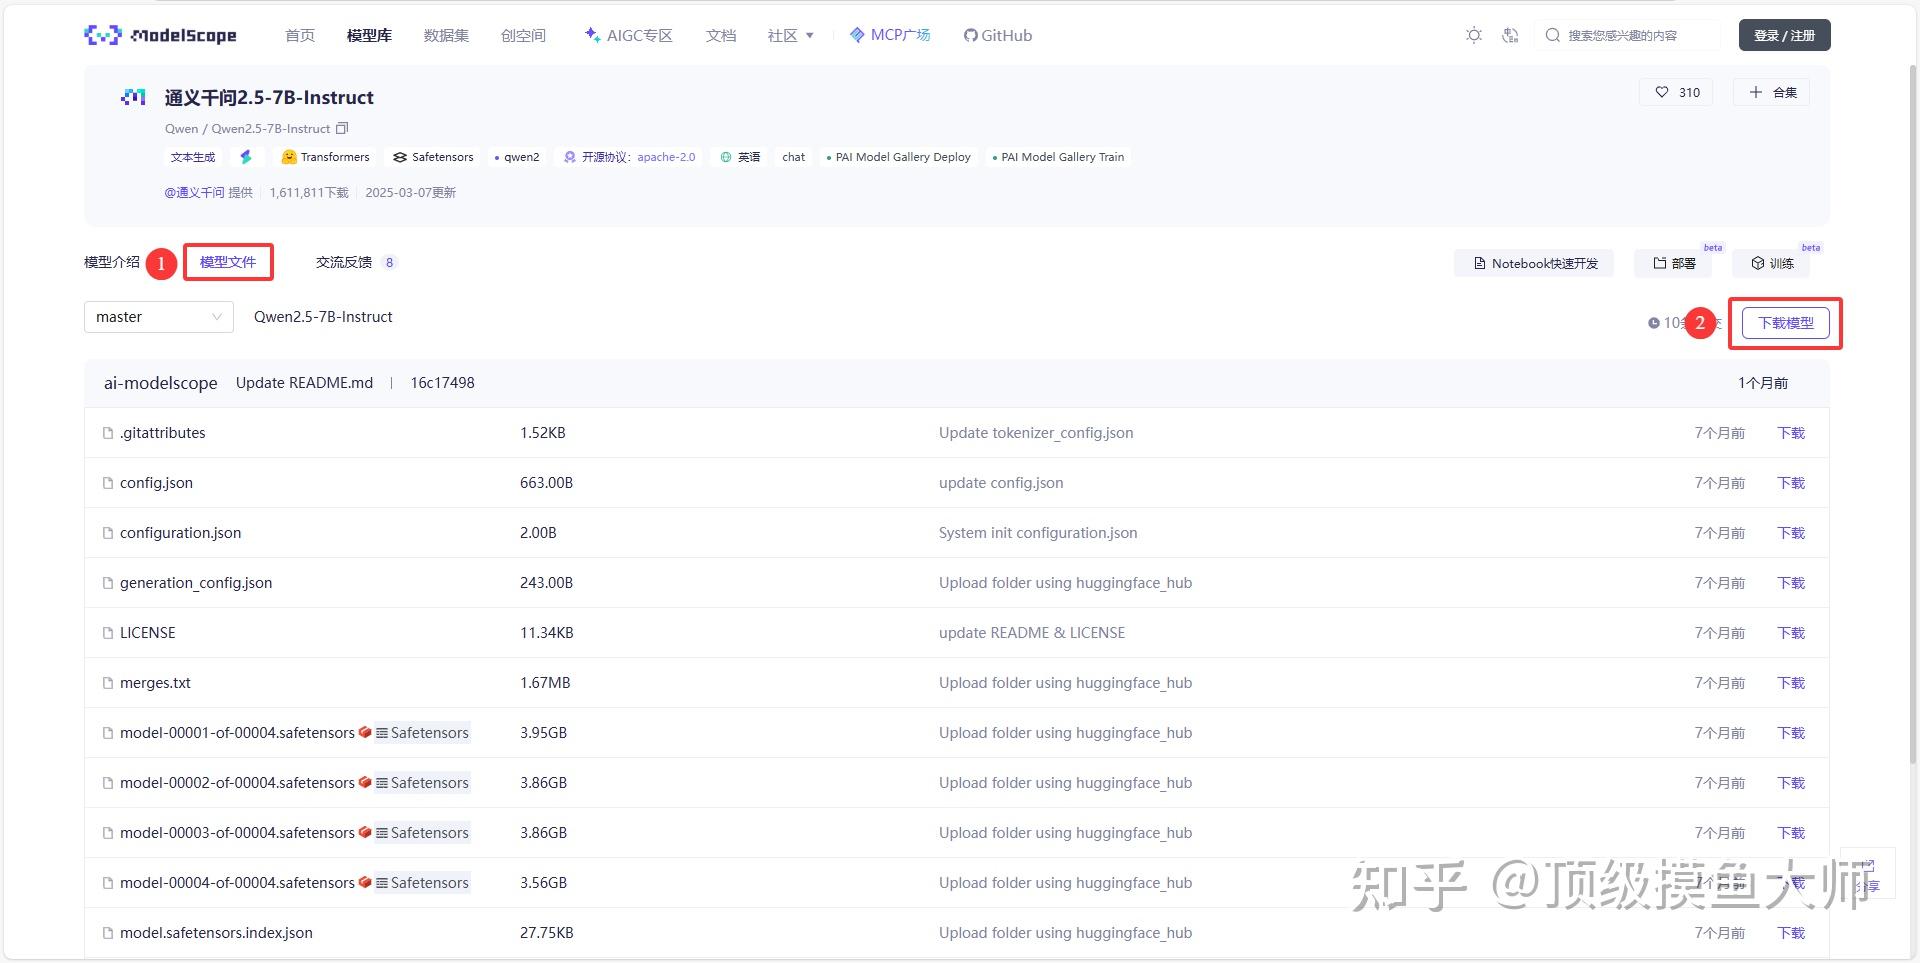This screenshot has width=1920, height=963.
Task: Switch to the 模型介绍 tab
Action: pyautogui.click(x=112, y=262)
